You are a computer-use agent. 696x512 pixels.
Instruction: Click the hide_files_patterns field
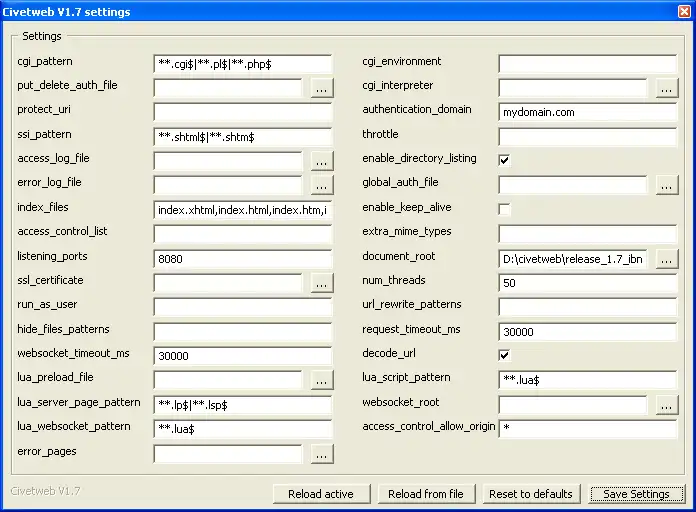pyautogui.click(x=243, y=332)
